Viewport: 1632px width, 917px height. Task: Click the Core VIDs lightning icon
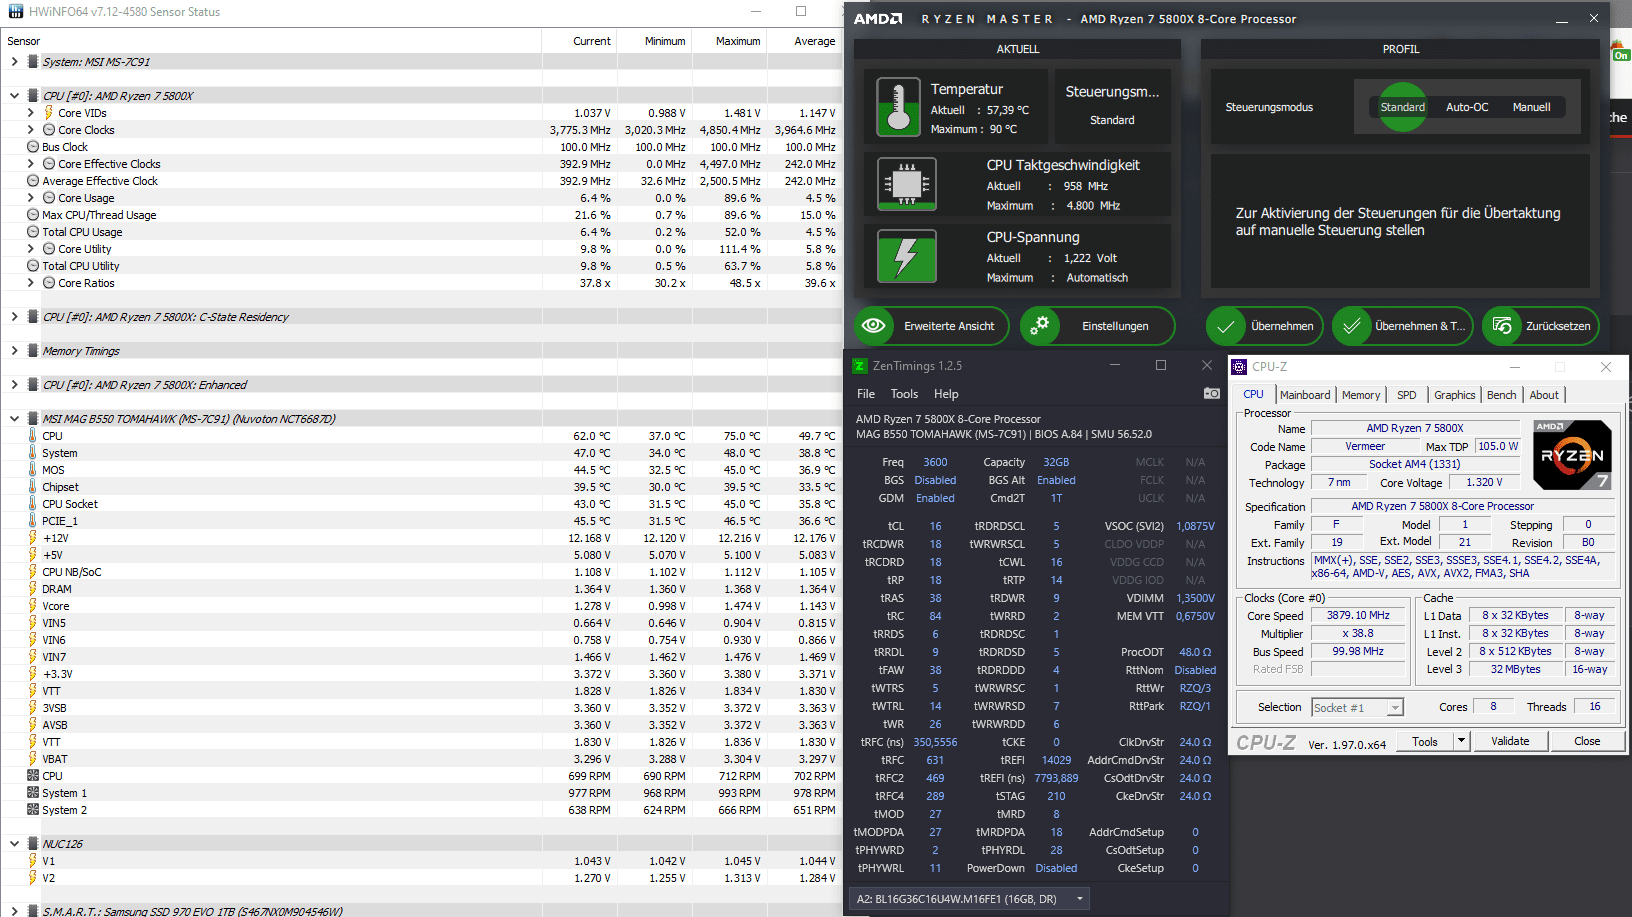click(48, 113)
